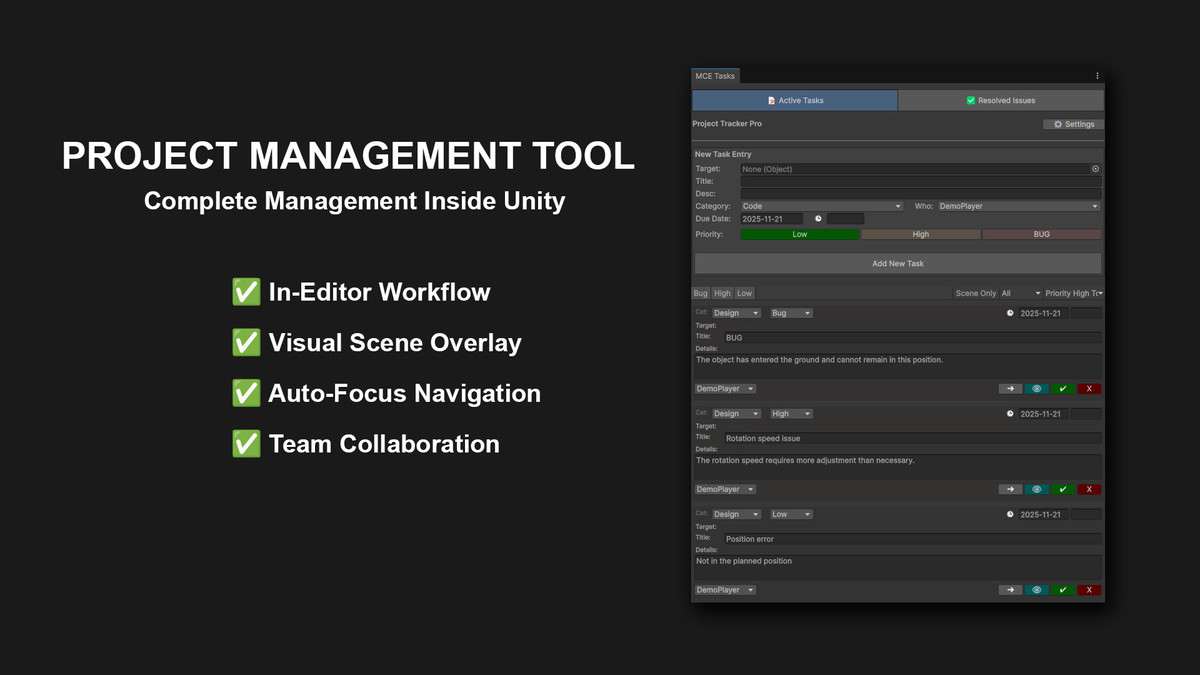Viewport: 1200px width, 675px height.
Task: Click the eye icon on Rotation speed issue task
Action: click(x=1036, y=488)
